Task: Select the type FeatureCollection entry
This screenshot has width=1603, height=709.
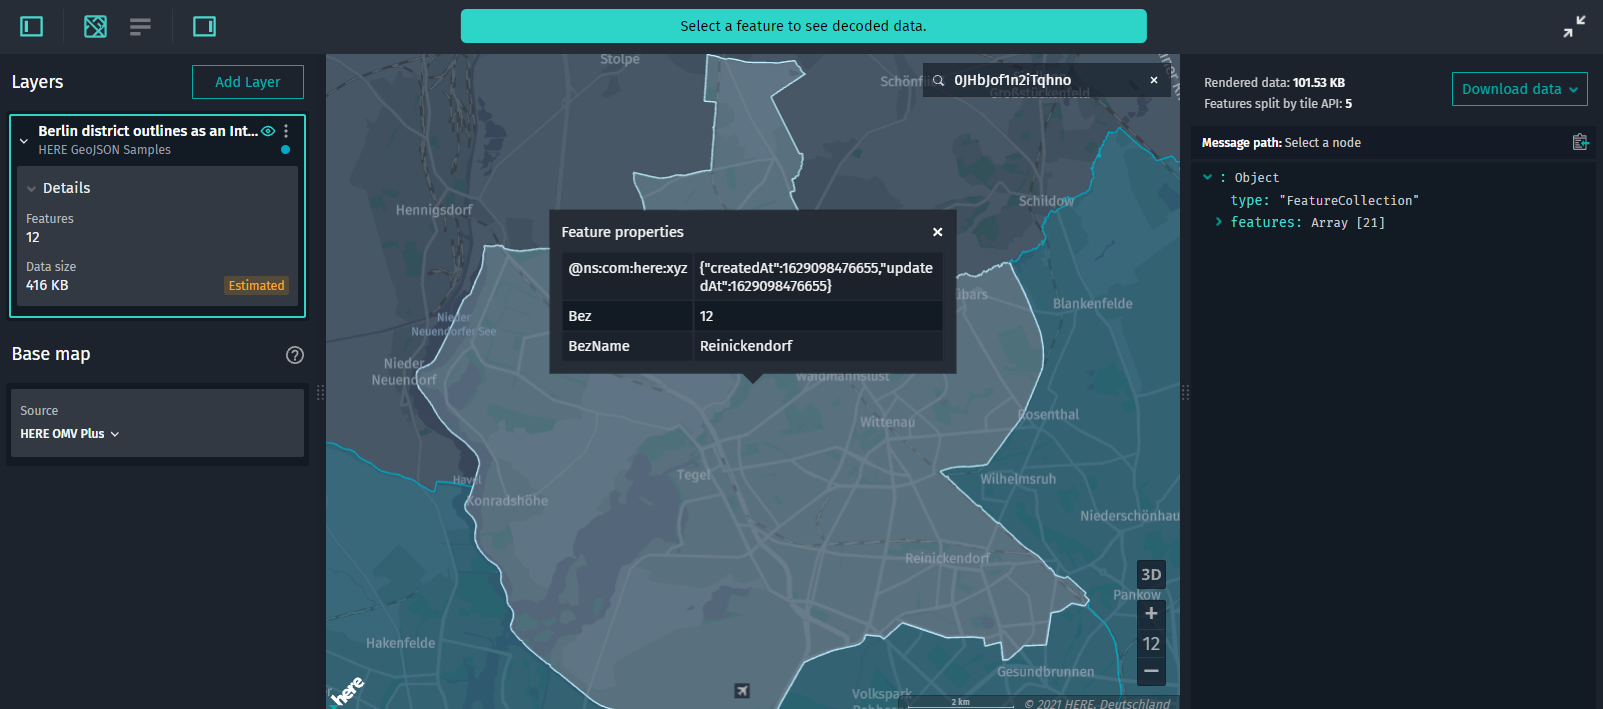Action: pyautogui.click(x=1324, y=200)
